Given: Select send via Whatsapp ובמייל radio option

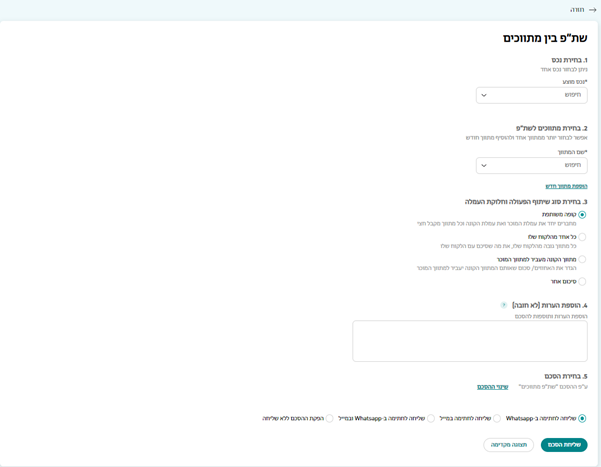Looking at the screenshot, I should pyautogui.click(x=431, y=418).
